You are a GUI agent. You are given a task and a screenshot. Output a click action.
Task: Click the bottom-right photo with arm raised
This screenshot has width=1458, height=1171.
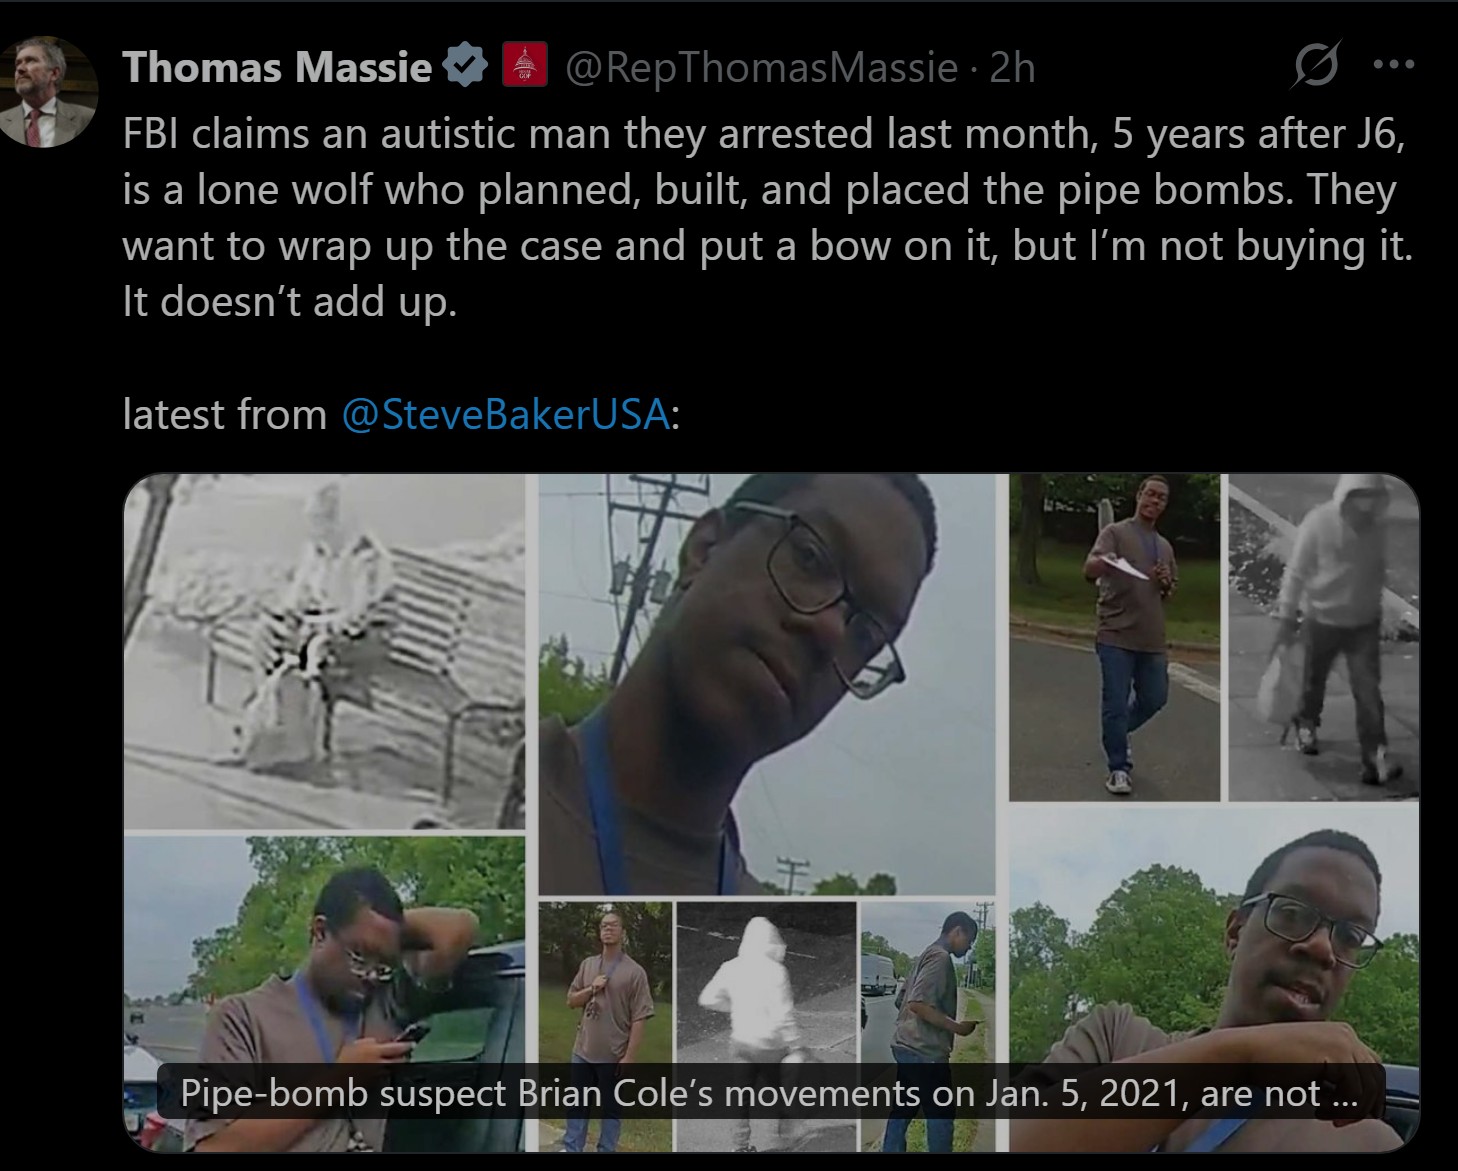click(x=1214, y=979)
